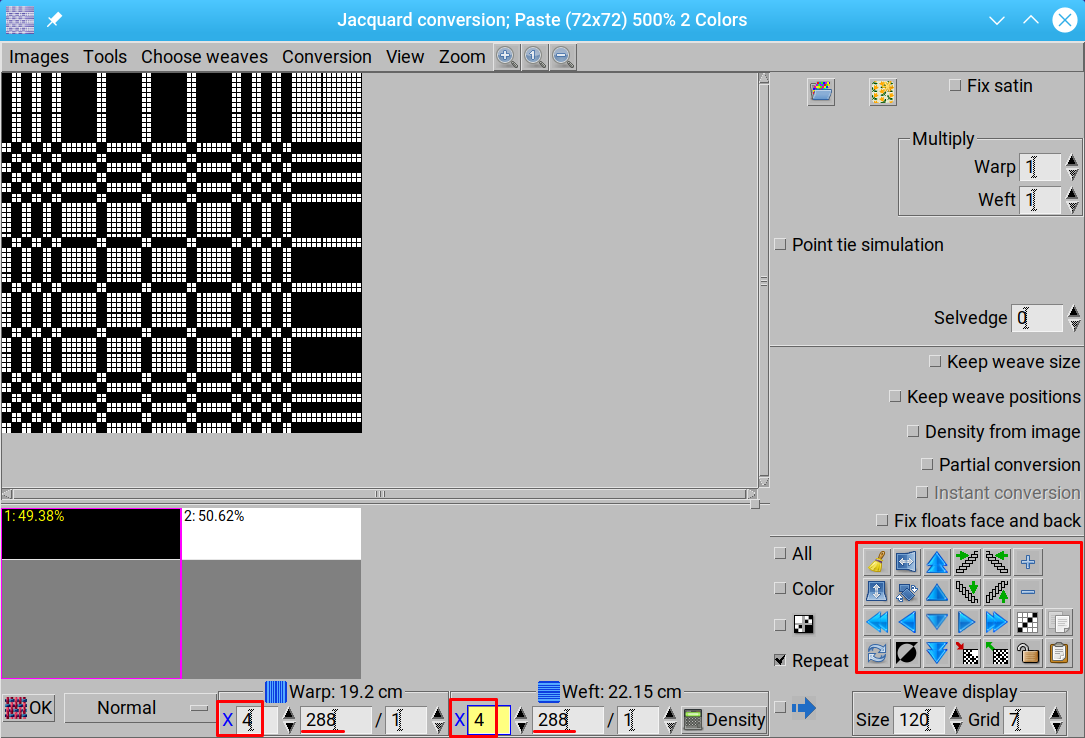Enable the Partial conversion checkbox
This screenshot has height=738, width=1085.
coord(927,464)
